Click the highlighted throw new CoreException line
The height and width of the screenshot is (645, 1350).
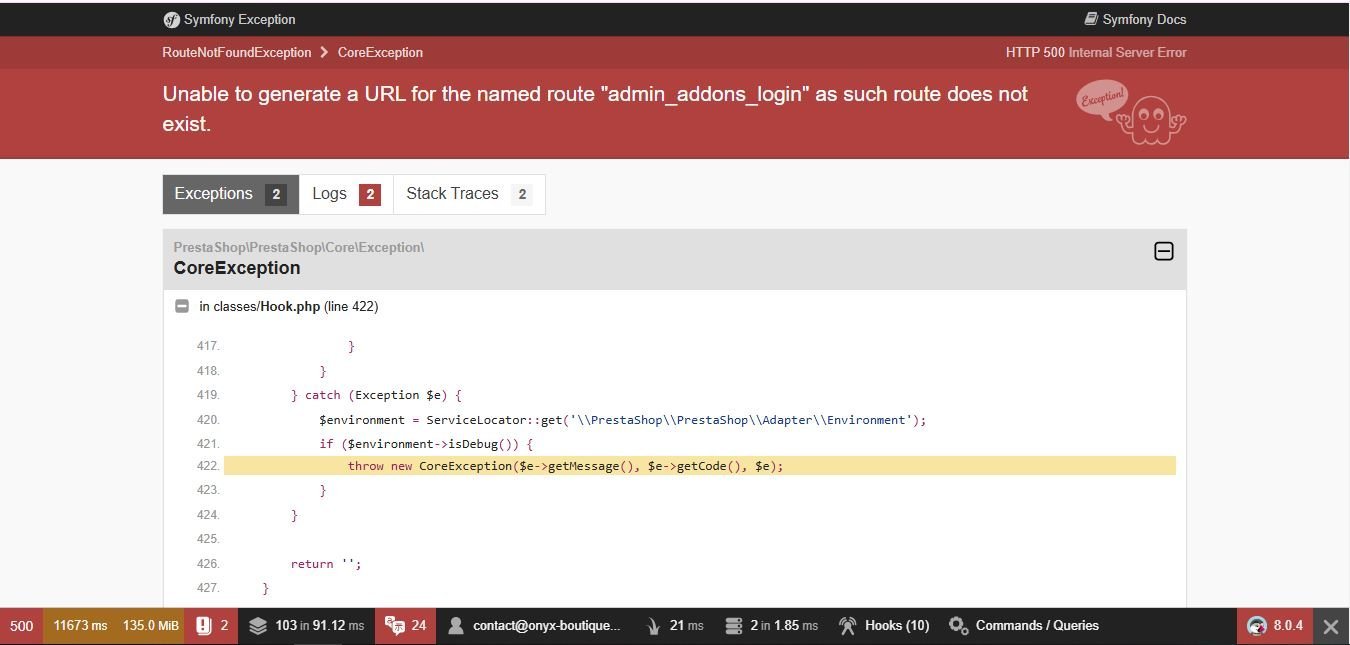[x=700, y=466]
